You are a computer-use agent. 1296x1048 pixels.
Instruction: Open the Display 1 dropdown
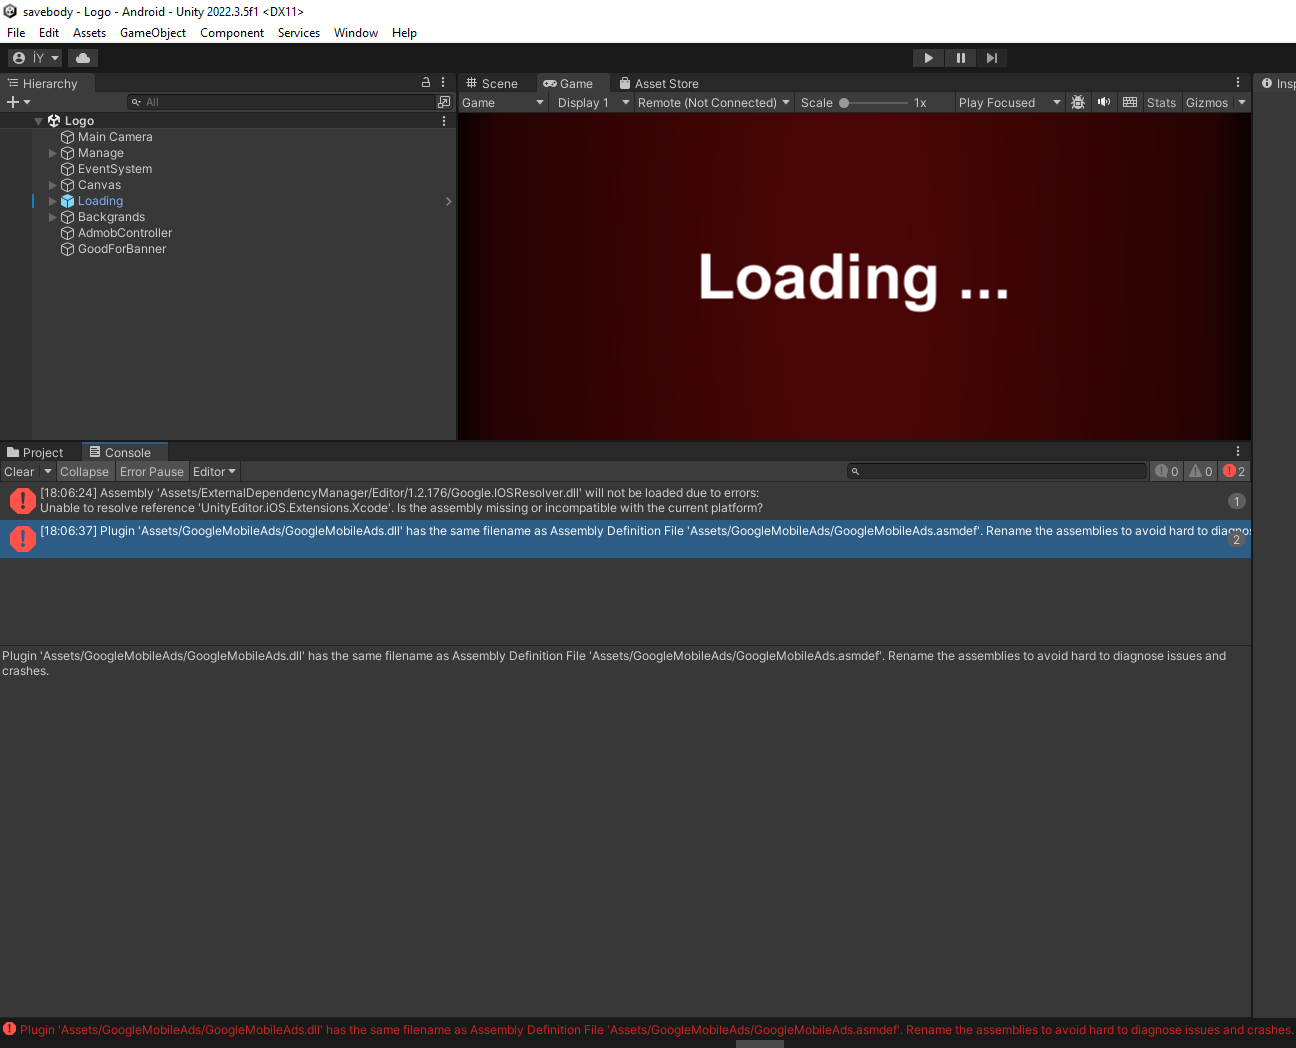click(x=593, y=103)
